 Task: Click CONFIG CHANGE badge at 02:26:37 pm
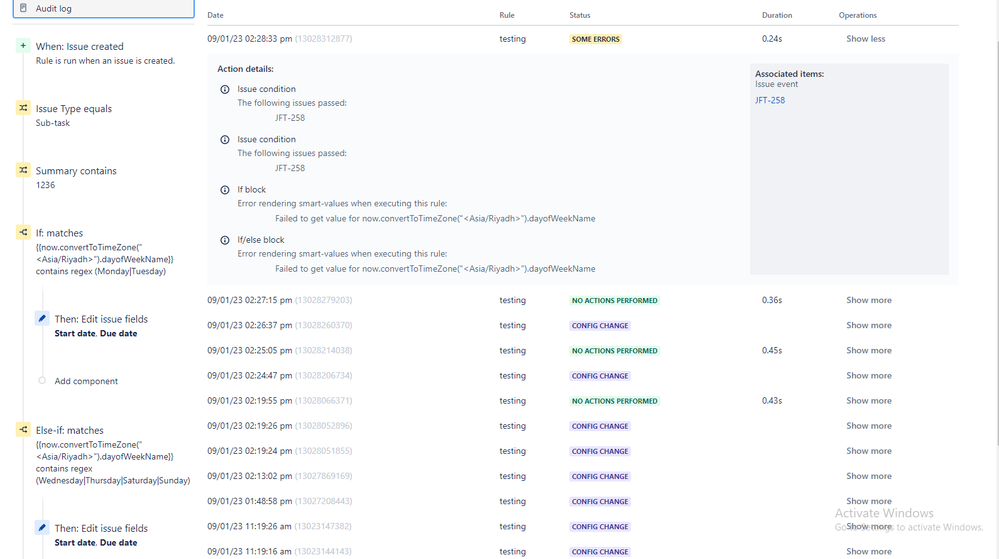pyautogui.click(x=600, y=325)
